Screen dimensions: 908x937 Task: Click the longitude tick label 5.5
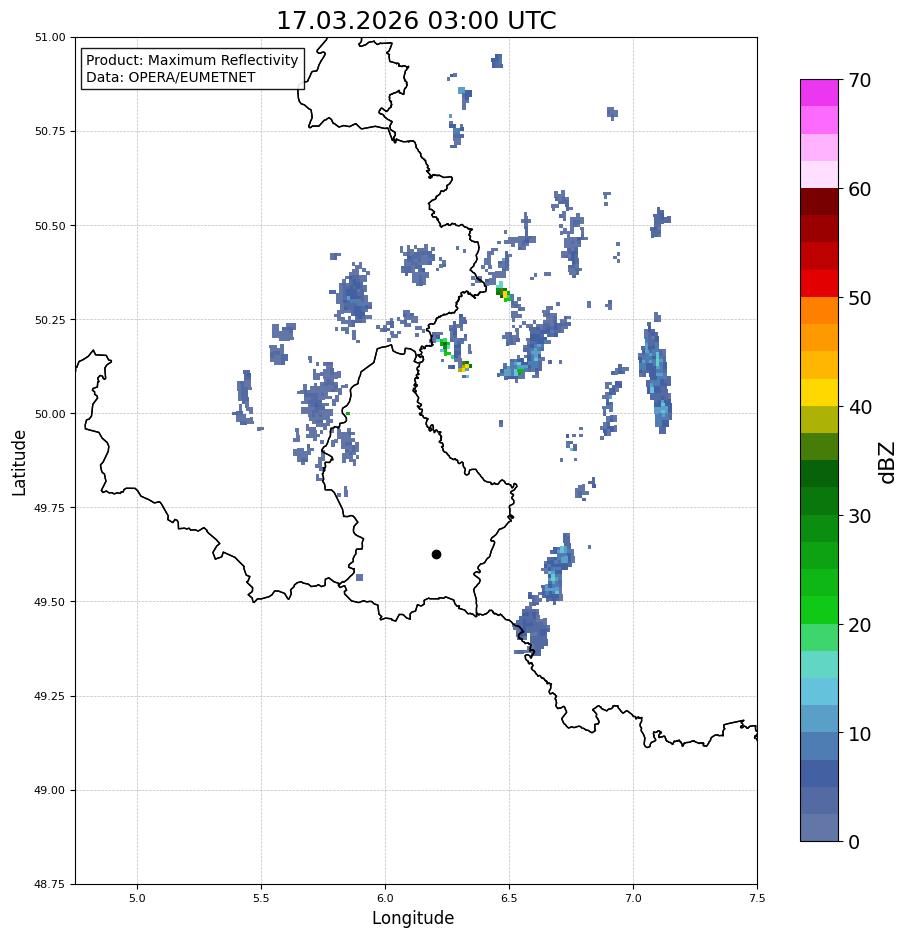click(261, 898)
